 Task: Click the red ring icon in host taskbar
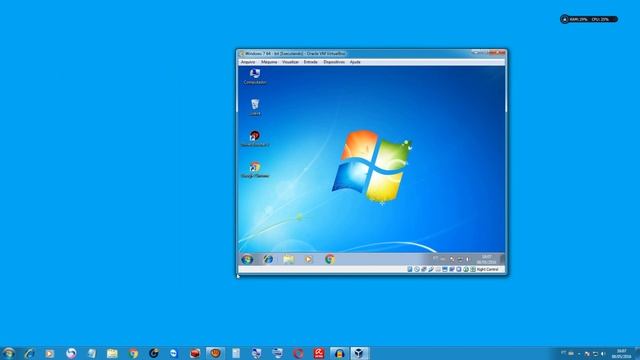tap(298, 353)
